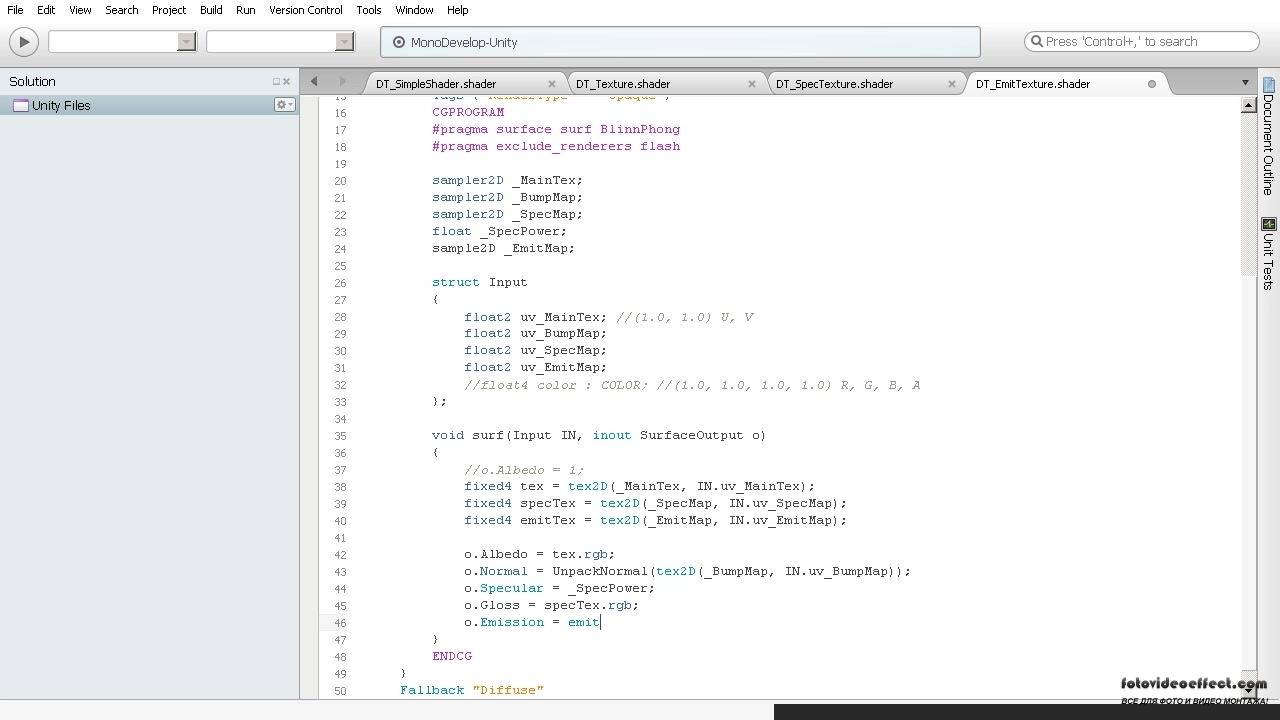Click 'sample2D _EmitMap;' code line

point(503,248)
